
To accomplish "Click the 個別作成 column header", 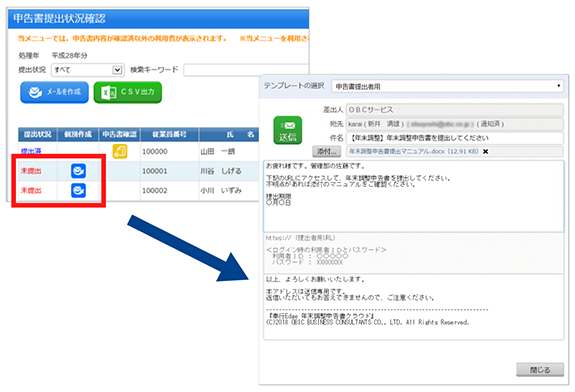I will (x=78, y=134).
